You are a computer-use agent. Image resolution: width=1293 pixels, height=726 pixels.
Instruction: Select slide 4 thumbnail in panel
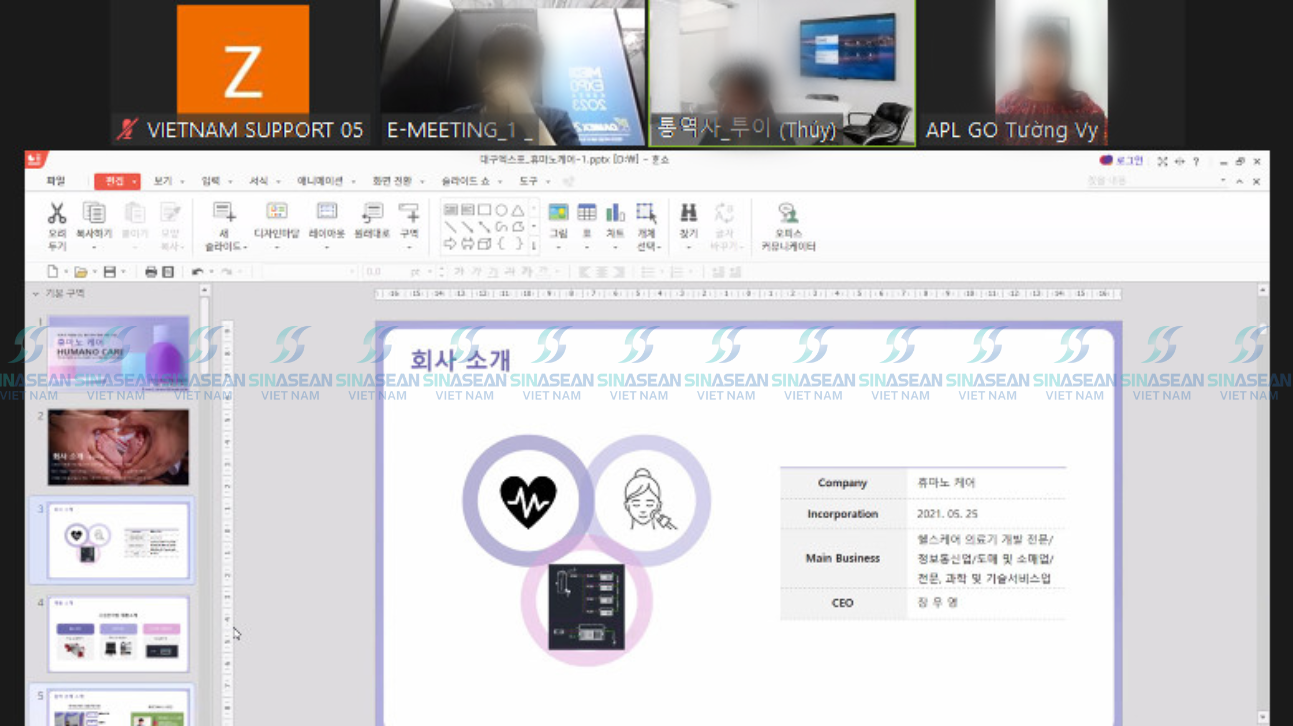[118, 635]
